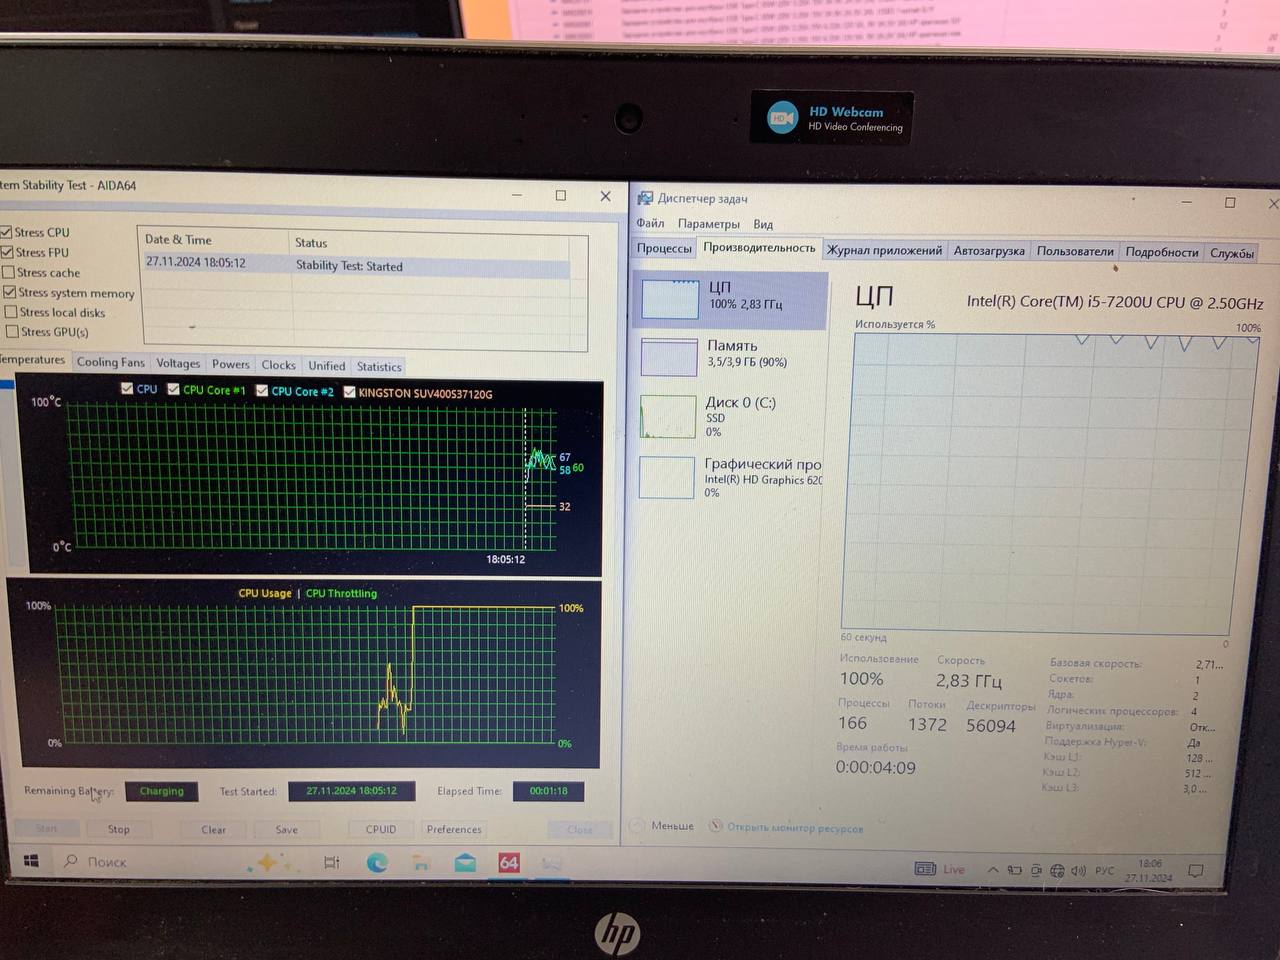Select the Производительность tab
The height and width of the screenshot is (960, 1280).
(x=759, y=248)
